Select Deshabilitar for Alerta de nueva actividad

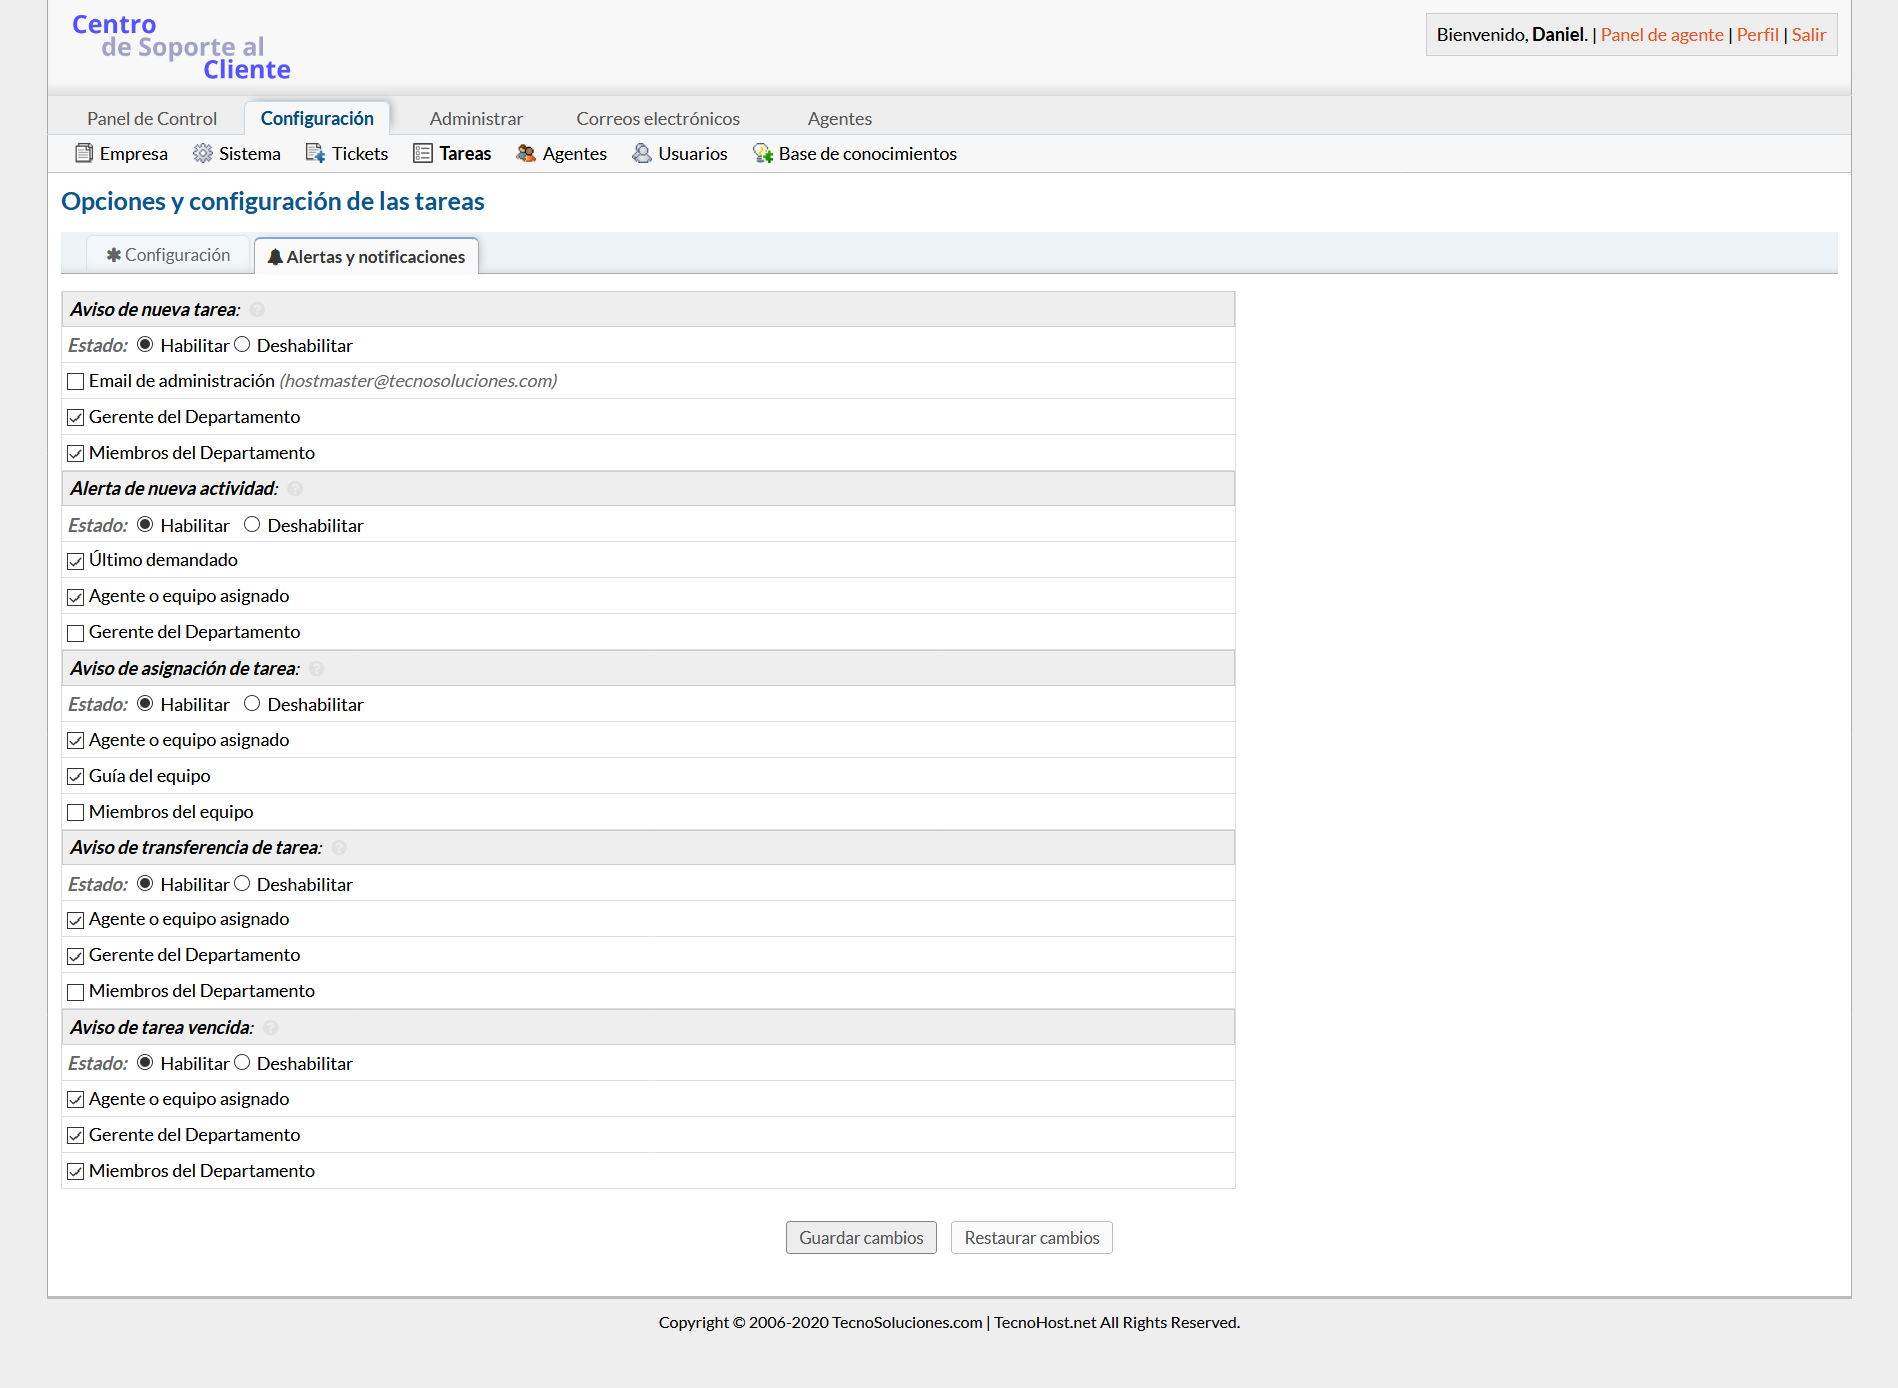point(252,525)
